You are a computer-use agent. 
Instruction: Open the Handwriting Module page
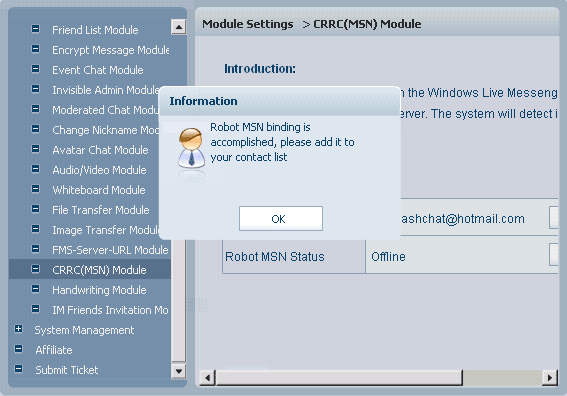click(x=99, y=290)
